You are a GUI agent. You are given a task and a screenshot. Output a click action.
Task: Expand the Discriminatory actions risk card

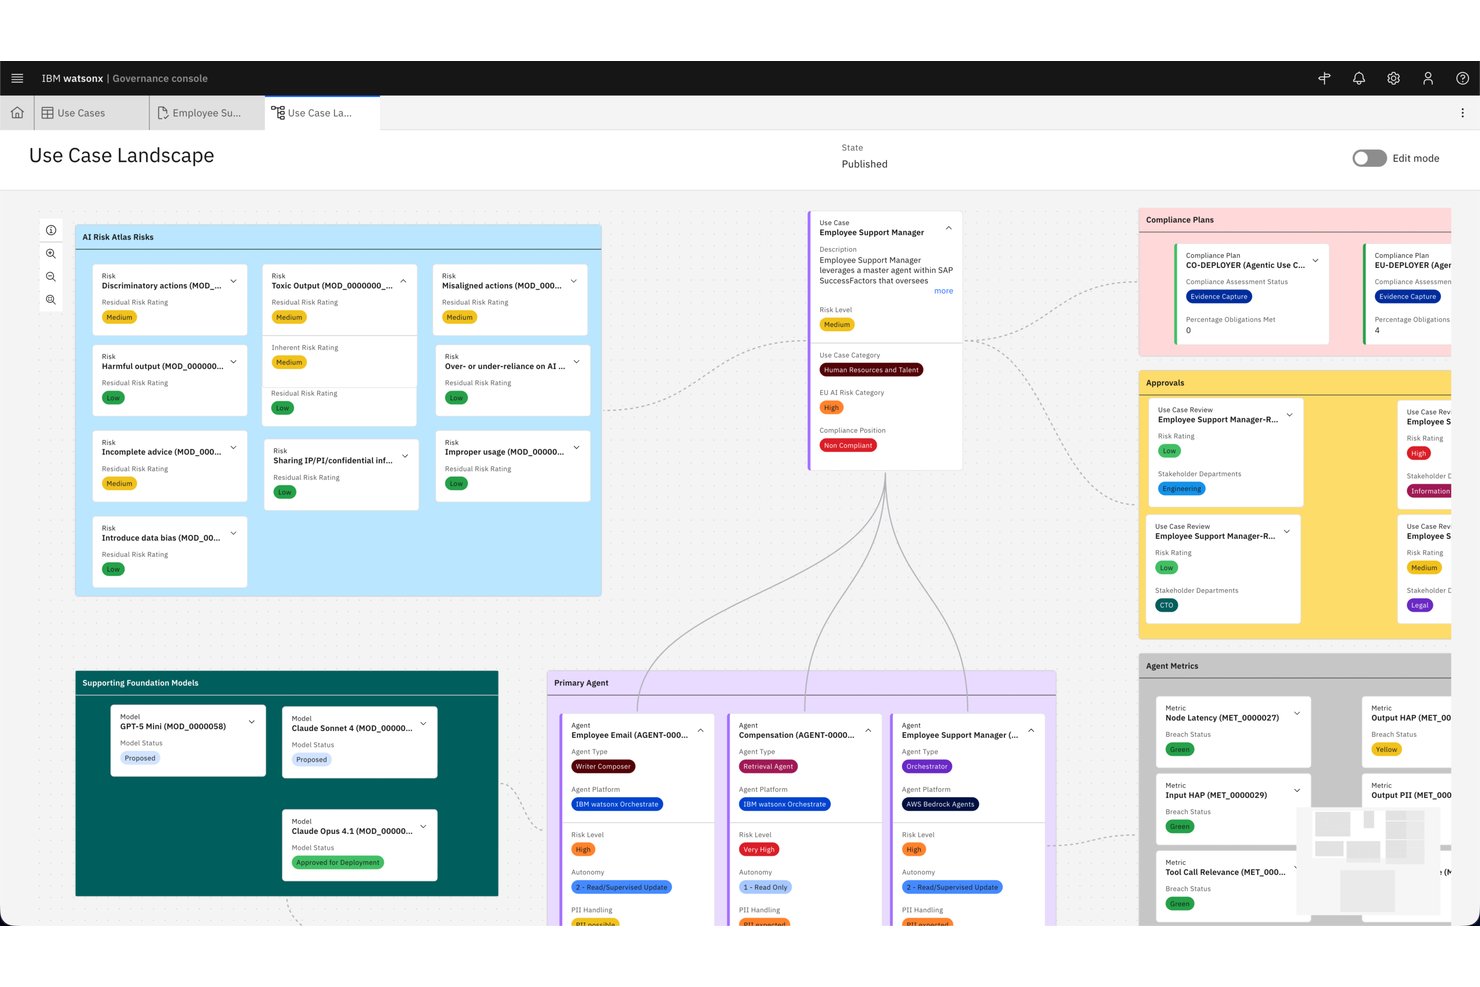point(234,281)
